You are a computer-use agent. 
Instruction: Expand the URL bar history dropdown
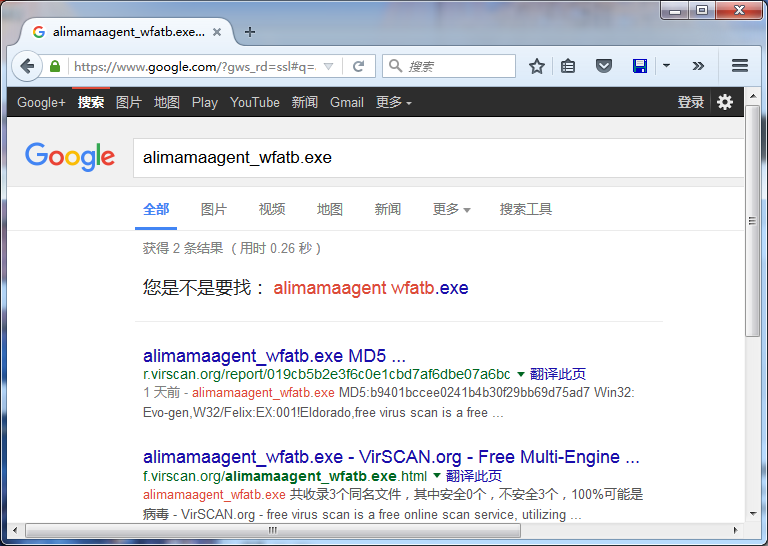pos(329,67)
